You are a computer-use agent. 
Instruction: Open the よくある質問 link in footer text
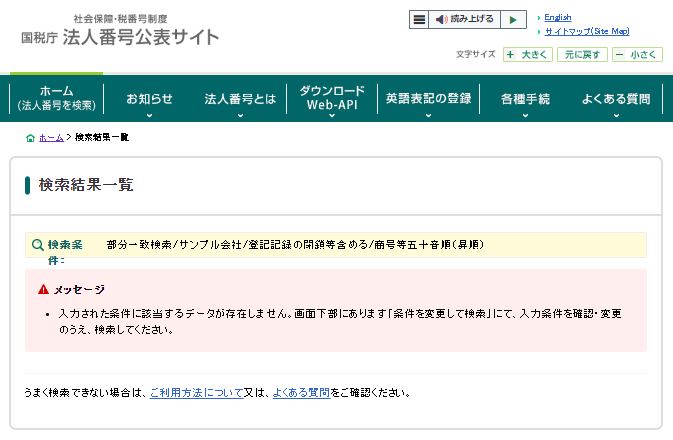(301, 392)
